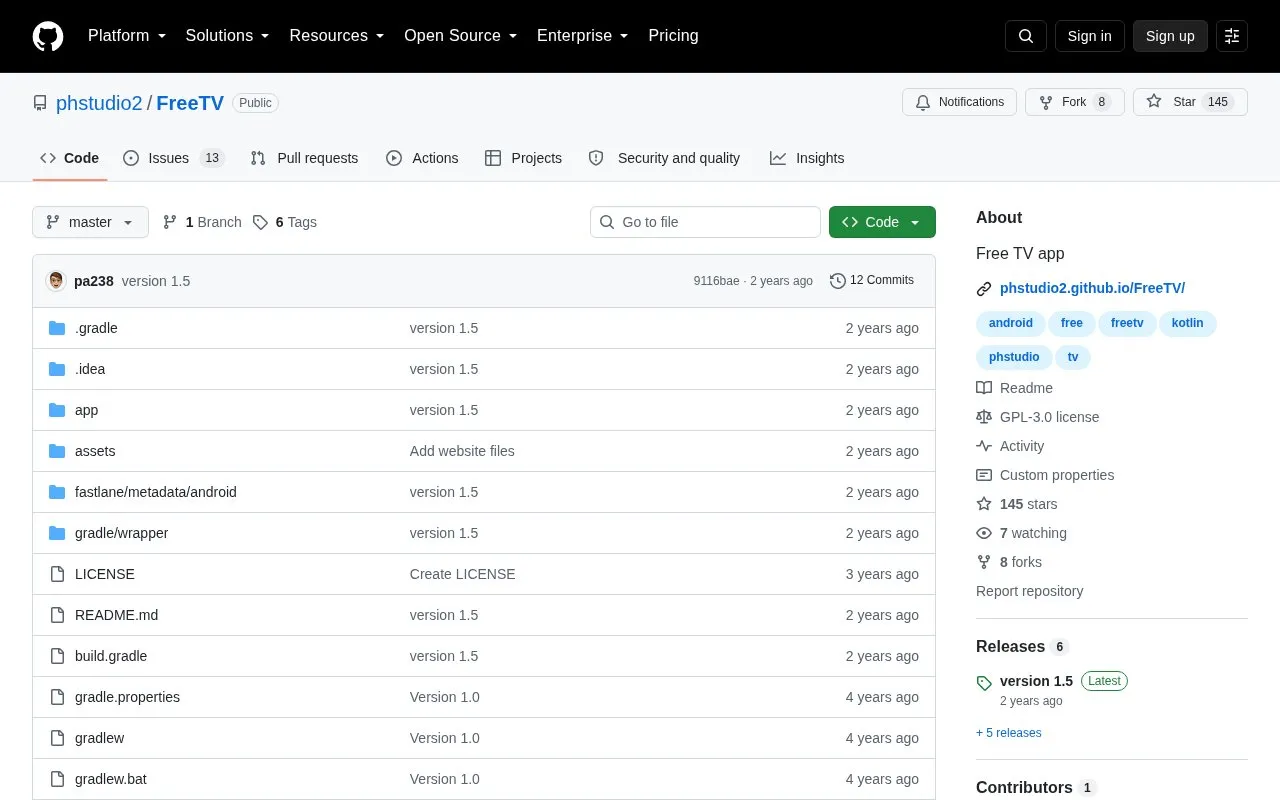Click the Sign in button

point(1090,36)
